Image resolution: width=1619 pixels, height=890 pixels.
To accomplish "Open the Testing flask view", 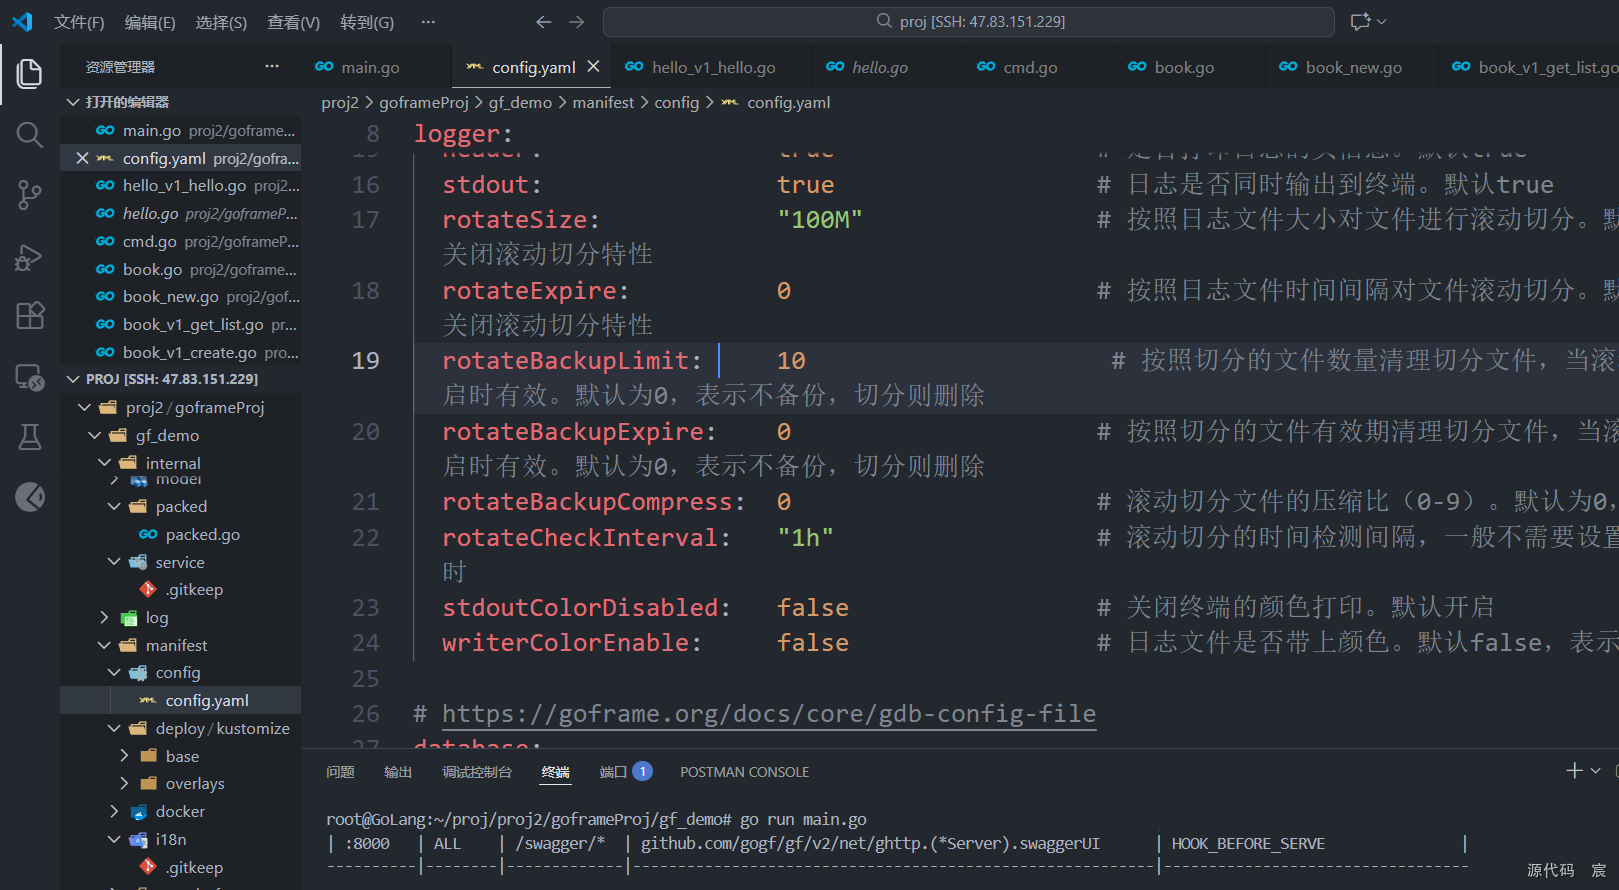I will (30, 437).
